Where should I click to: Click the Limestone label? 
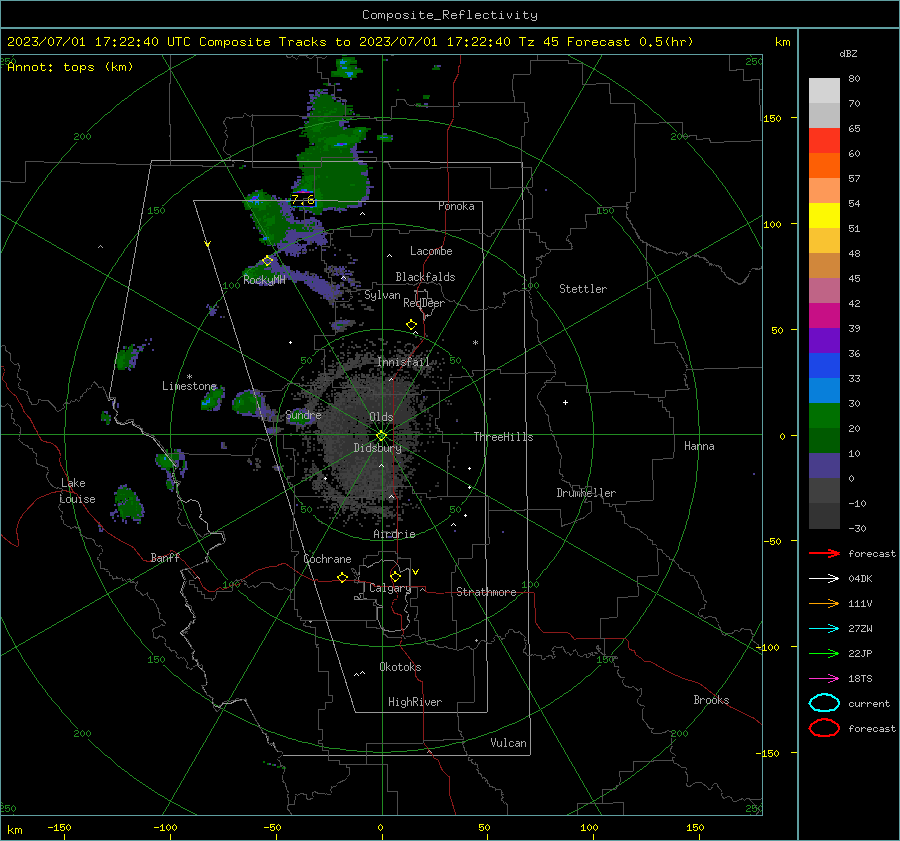tap(189, 386)
